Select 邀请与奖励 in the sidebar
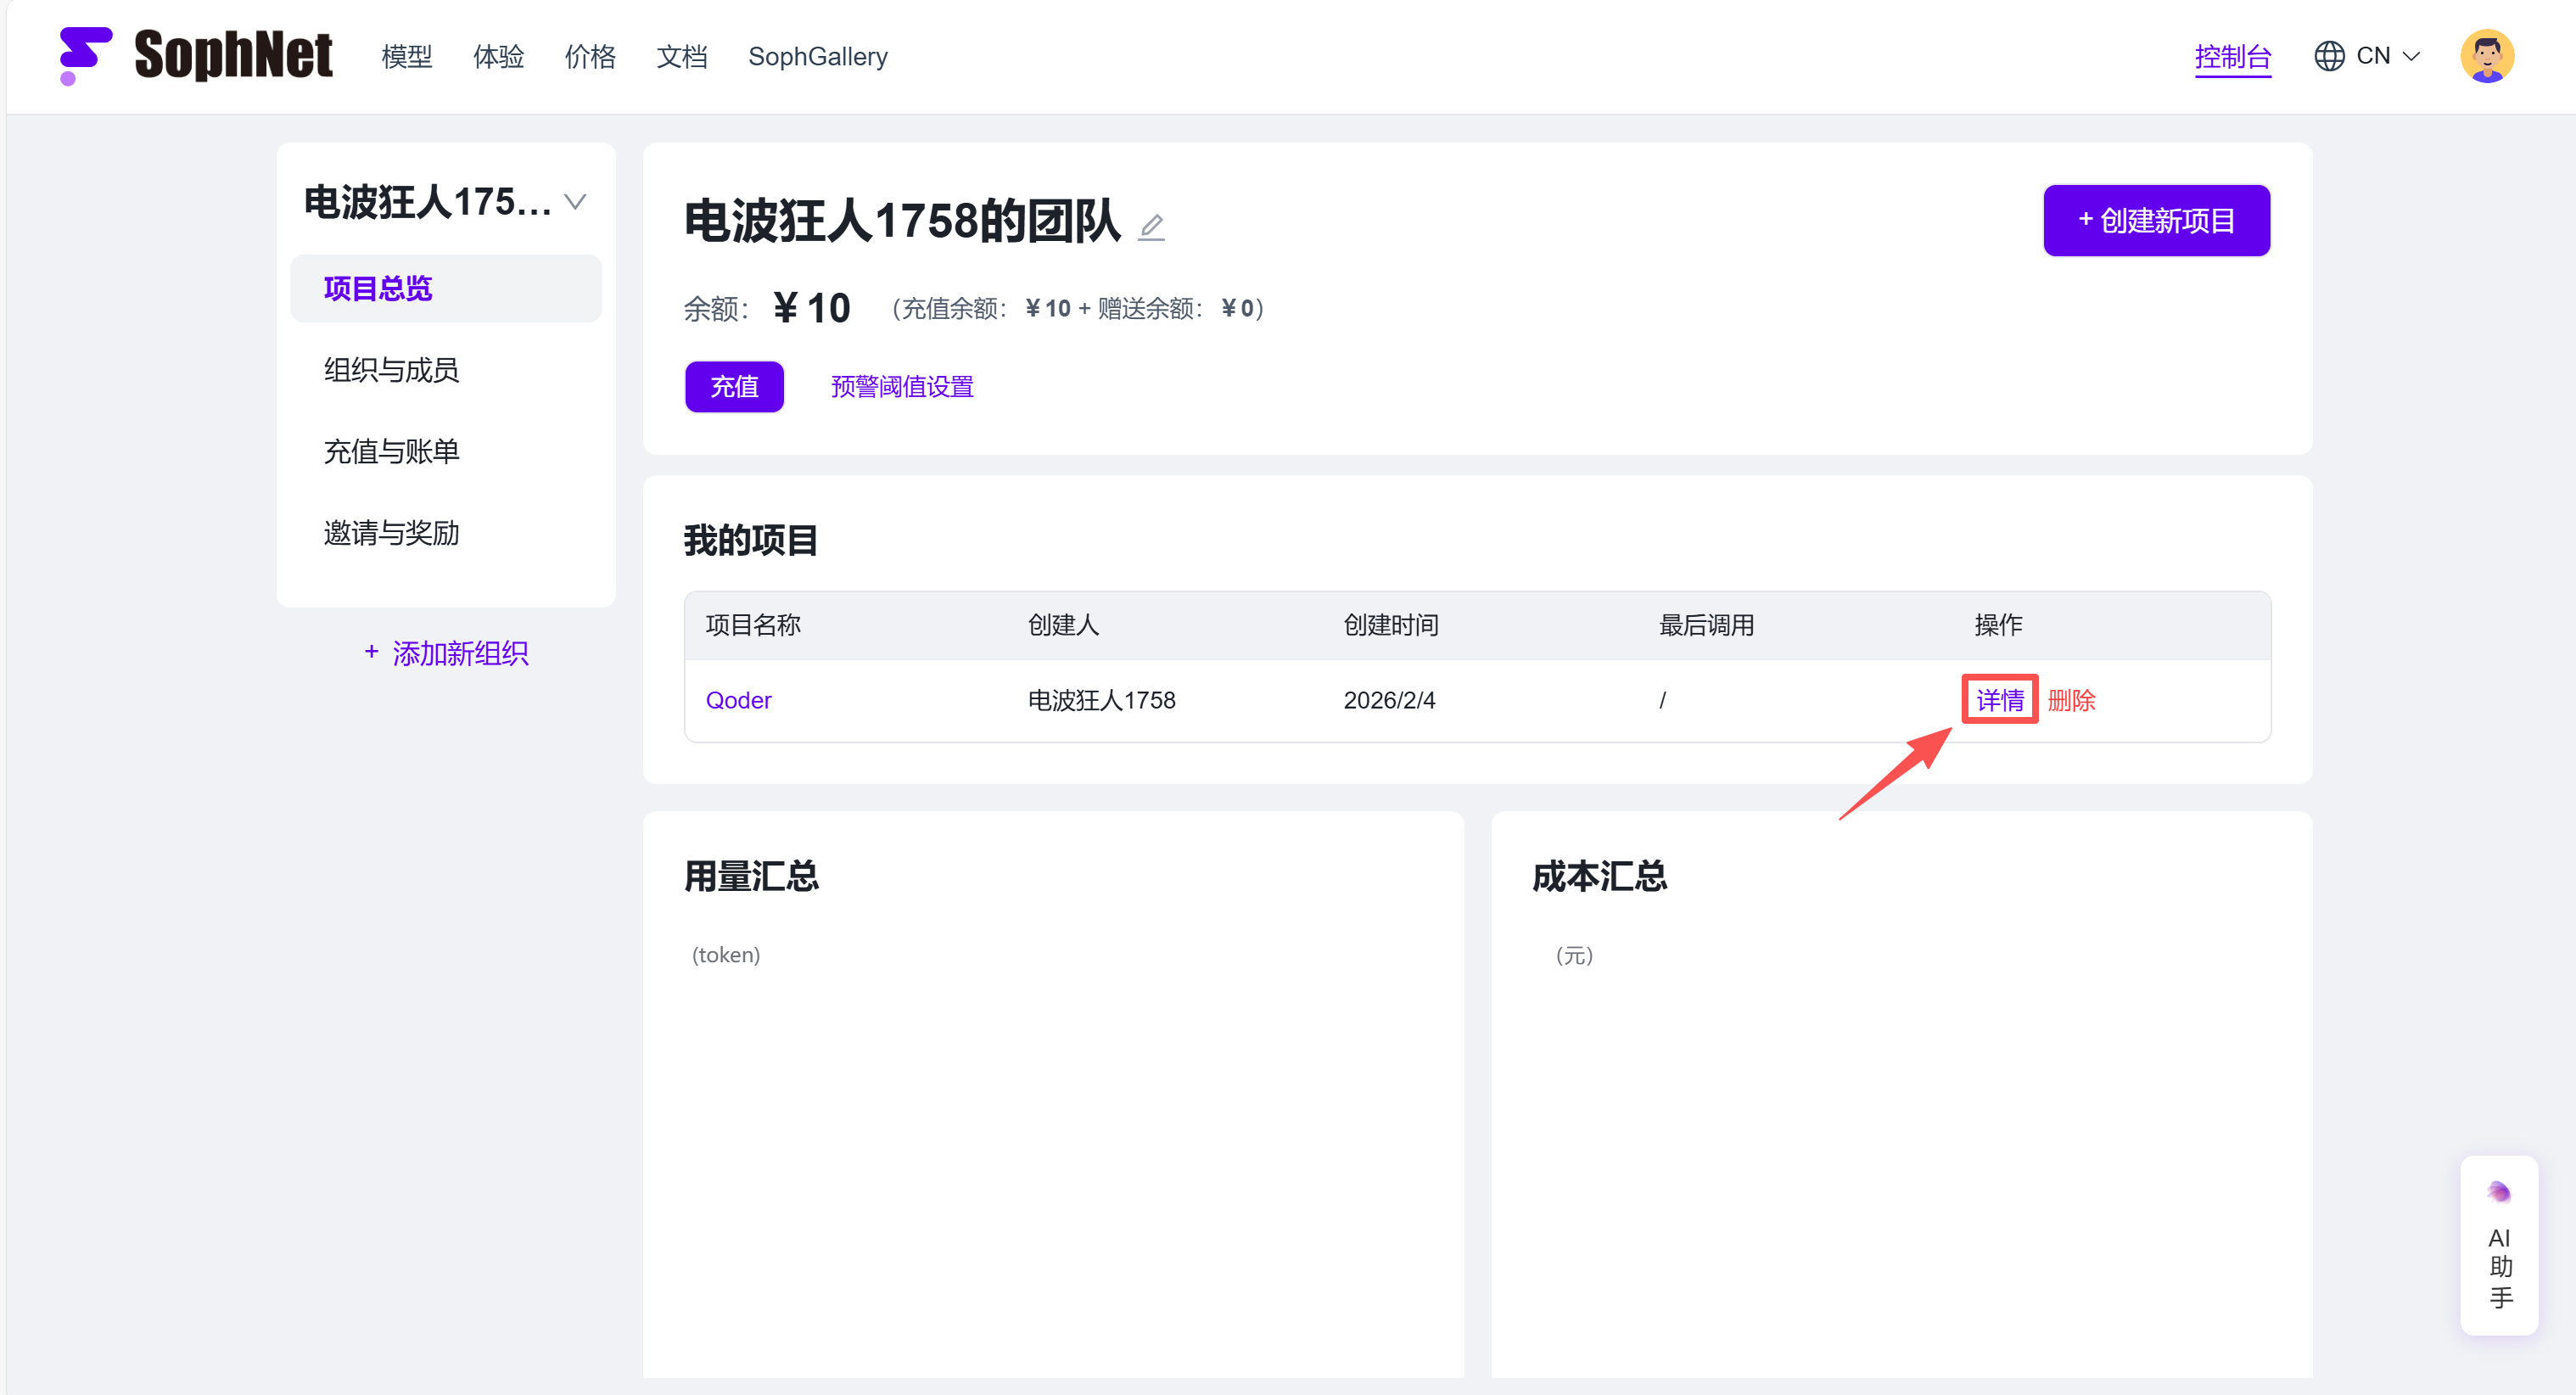Viewport: 2576px width, 1395px height. pyautogui.click(x=391, y=533)
